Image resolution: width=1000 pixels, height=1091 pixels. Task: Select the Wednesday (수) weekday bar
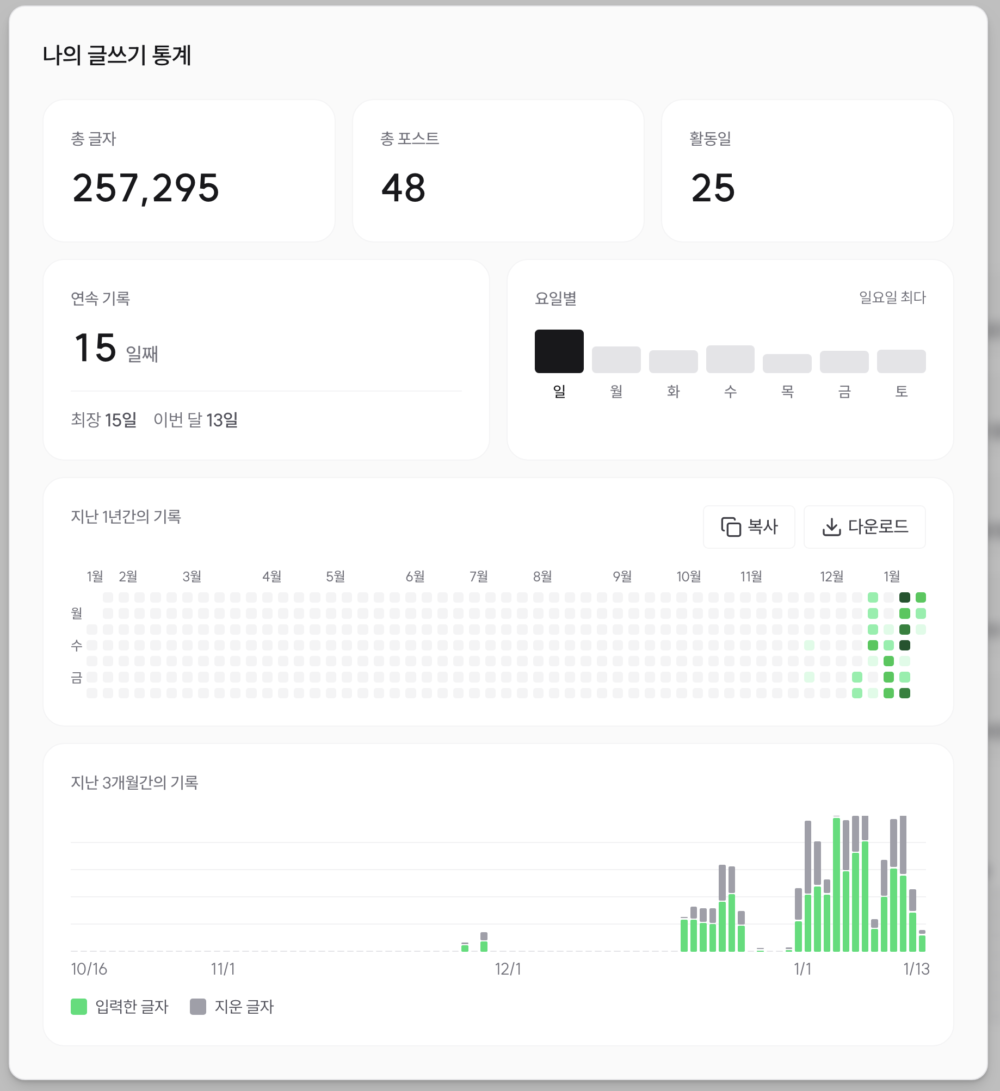tap(730, 359)
